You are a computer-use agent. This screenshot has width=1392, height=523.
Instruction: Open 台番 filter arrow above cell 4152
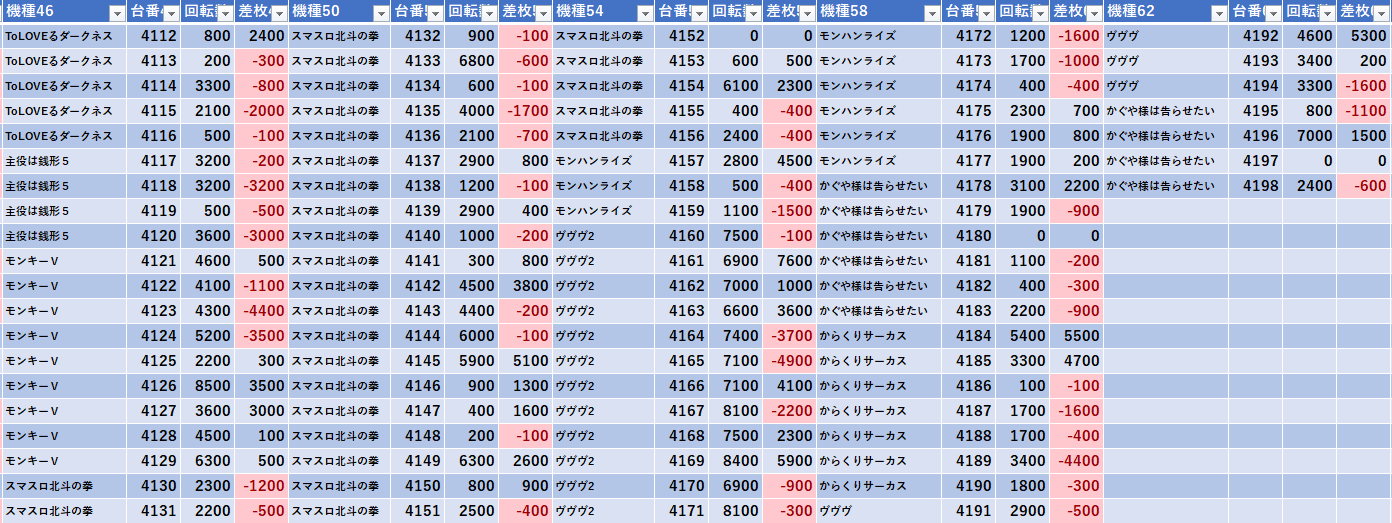point(699,13)
